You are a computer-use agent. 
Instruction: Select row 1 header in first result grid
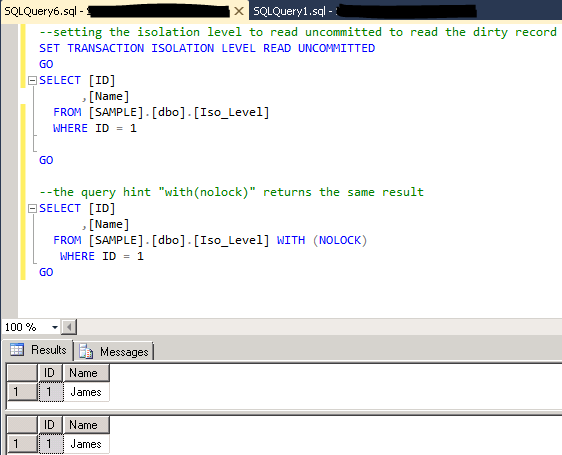[x=22, y=392]
